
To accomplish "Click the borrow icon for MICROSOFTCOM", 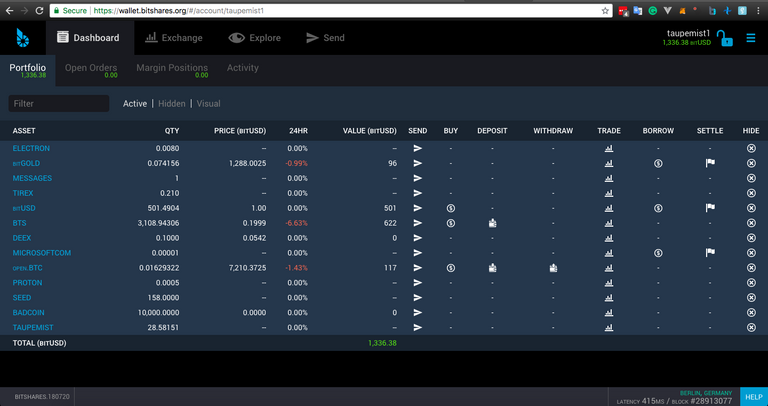I will [658, 253].
